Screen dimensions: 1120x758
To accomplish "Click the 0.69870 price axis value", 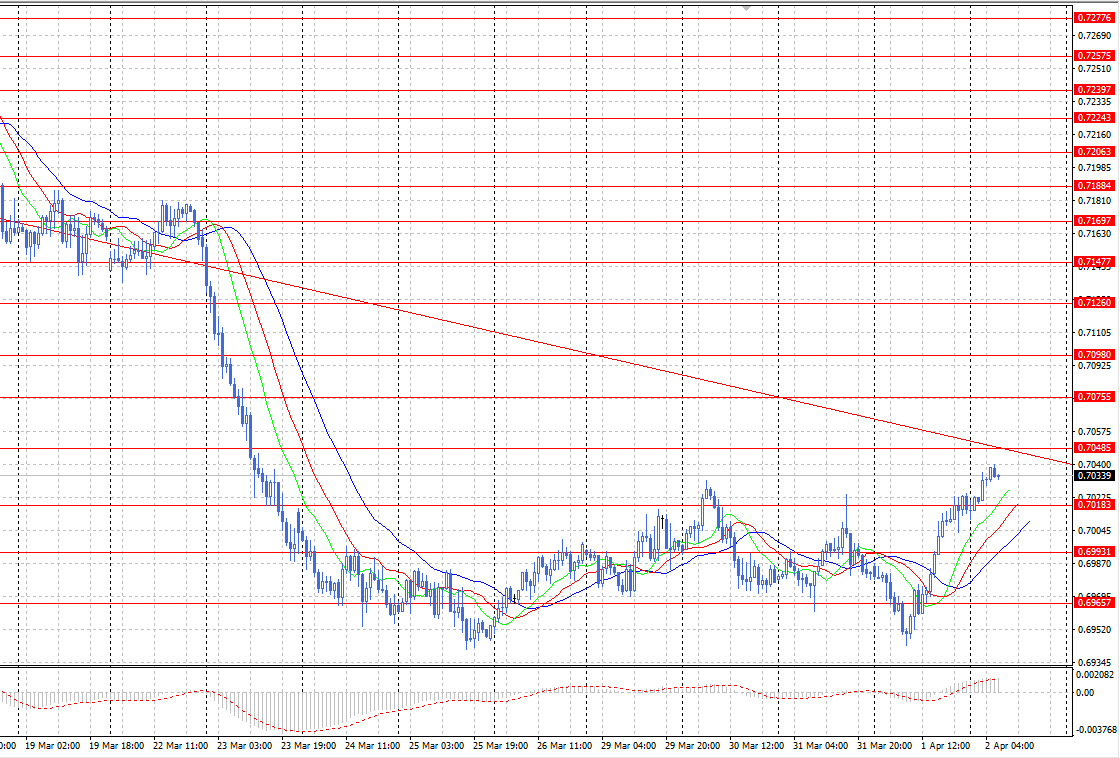I will tap(1094, 564).
